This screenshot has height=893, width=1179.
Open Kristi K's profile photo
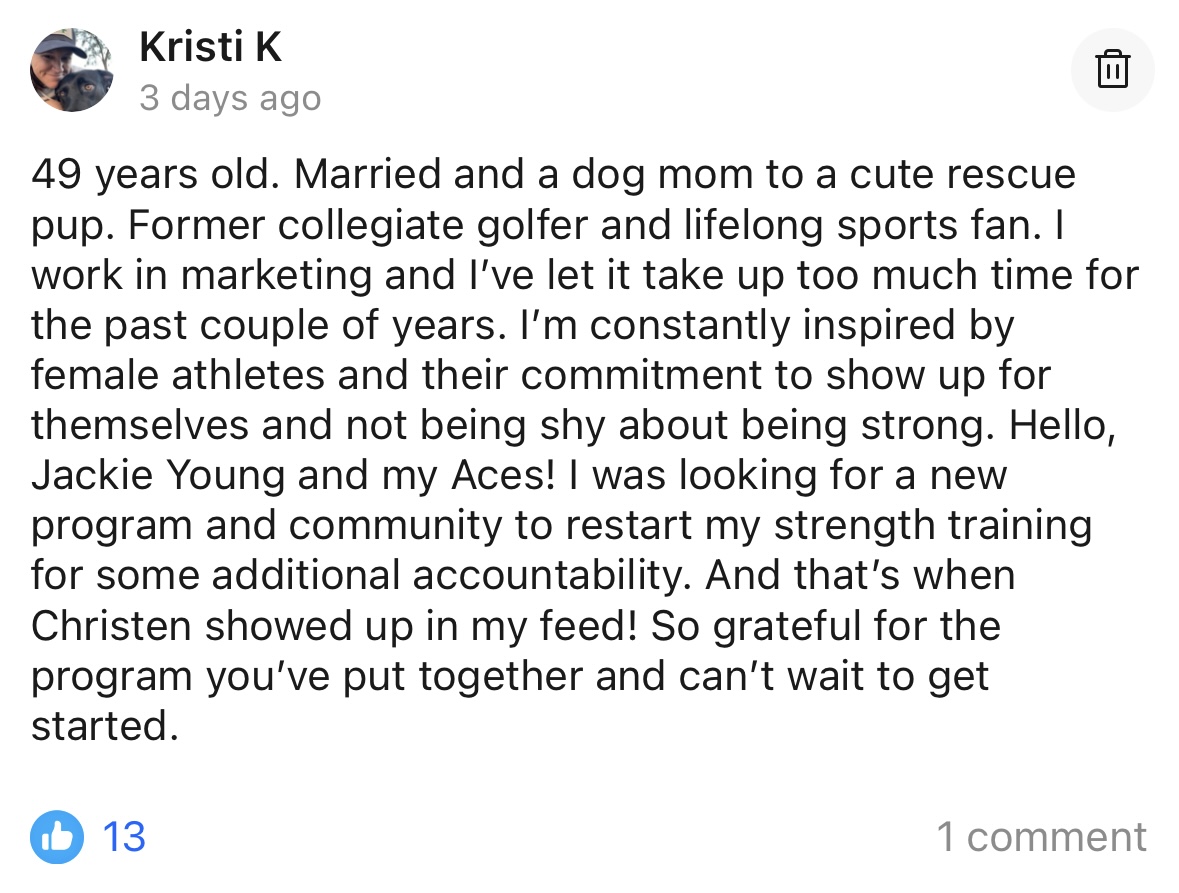tap(72, 70)
